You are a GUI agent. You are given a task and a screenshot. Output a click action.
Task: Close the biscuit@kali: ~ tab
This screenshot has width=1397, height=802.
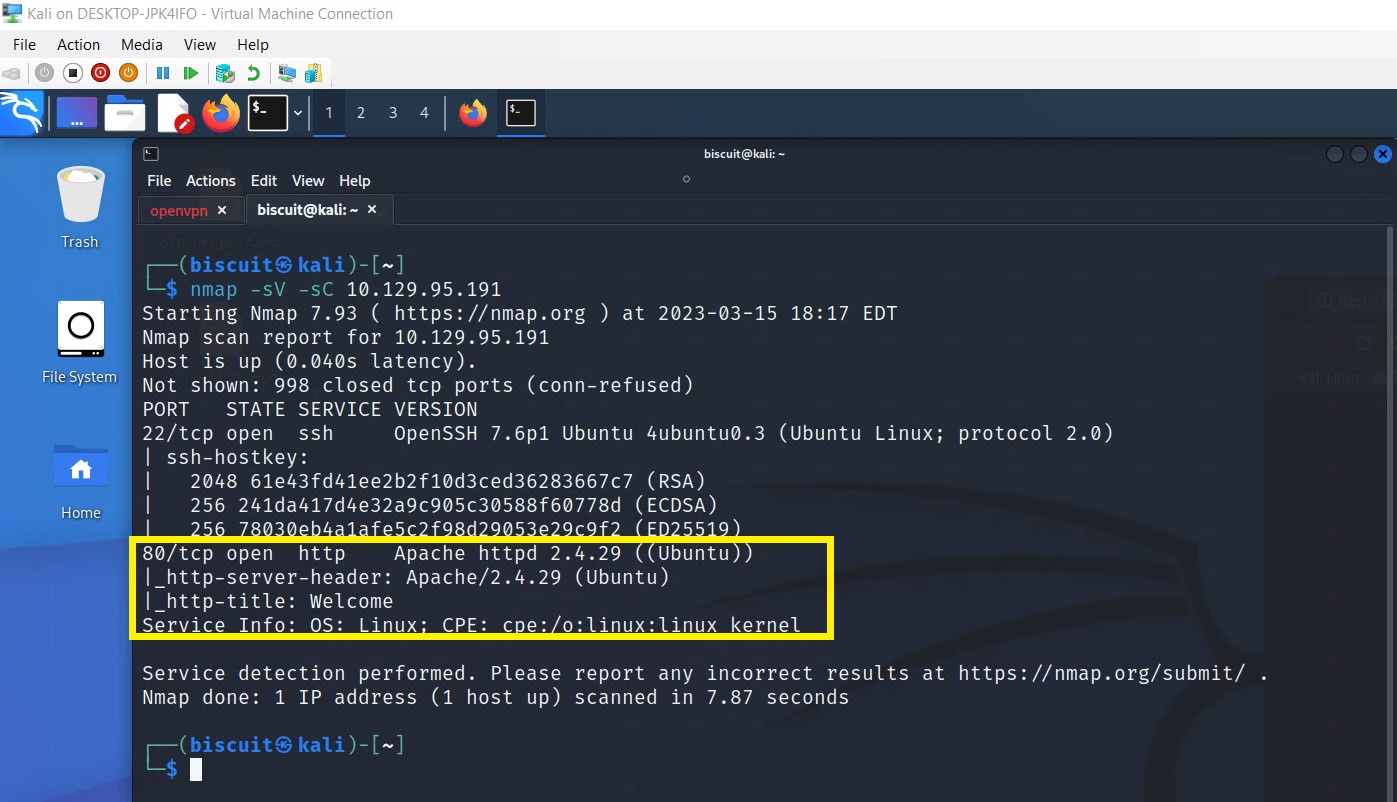click(x=372, y=210)
